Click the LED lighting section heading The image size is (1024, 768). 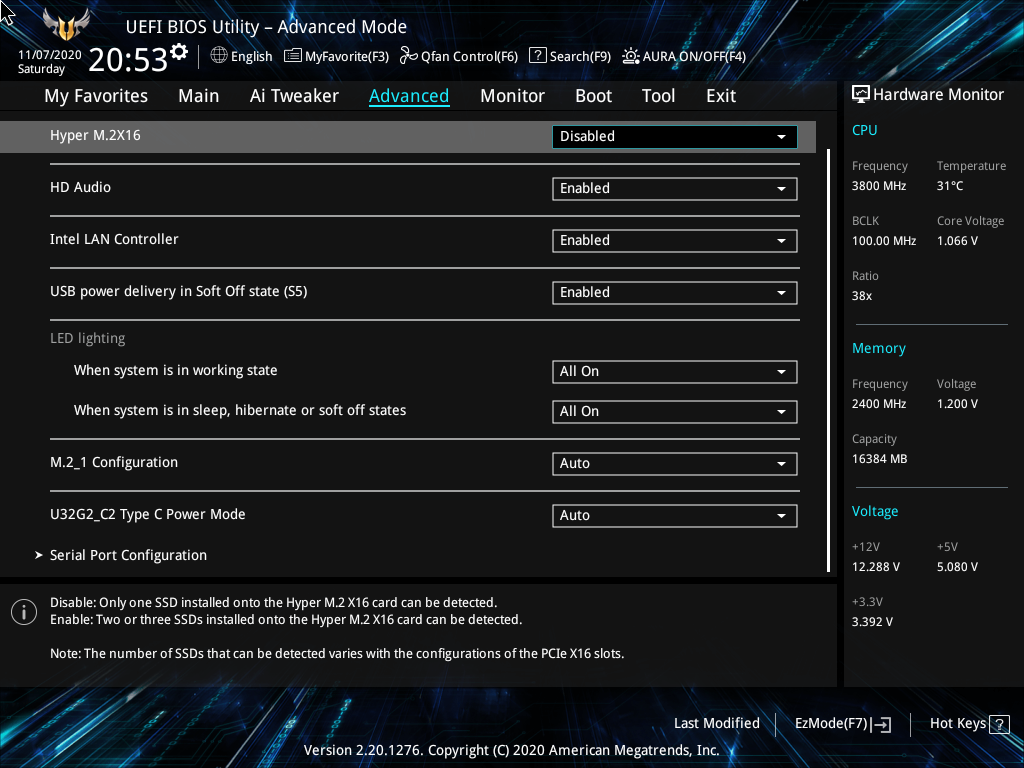point(88,338)
